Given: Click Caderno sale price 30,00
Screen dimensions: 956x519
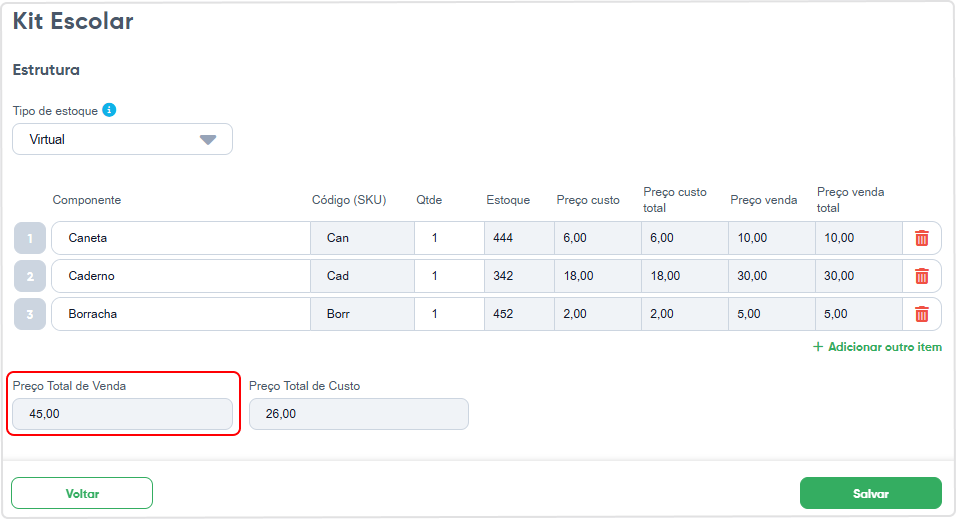Looking at the screenshot, I should (771, 276).
